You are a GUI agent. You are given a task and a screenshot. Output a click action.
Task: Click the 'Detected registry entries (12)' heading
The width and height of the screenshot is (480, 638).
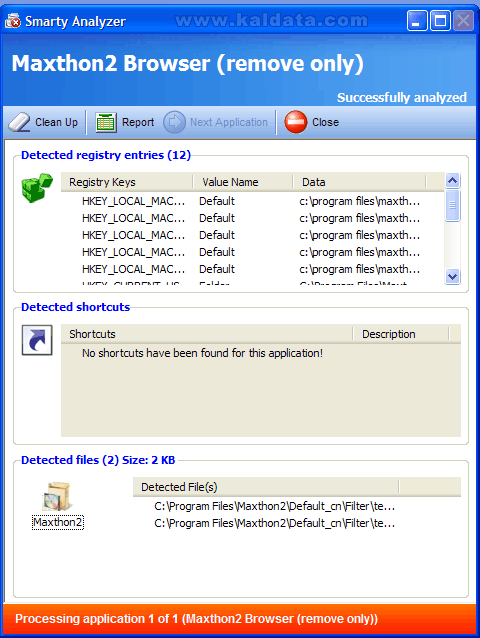[x=106, y=155]
